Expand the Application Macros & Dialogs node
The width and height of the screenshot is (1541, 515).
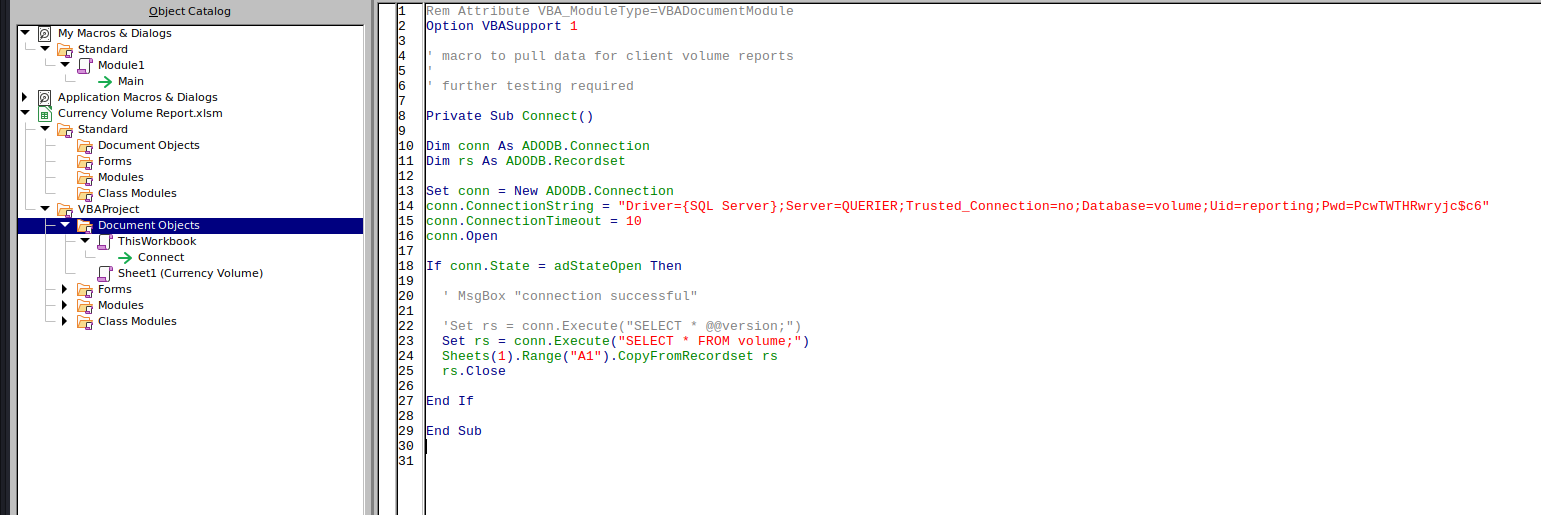[x=25, y=97]
